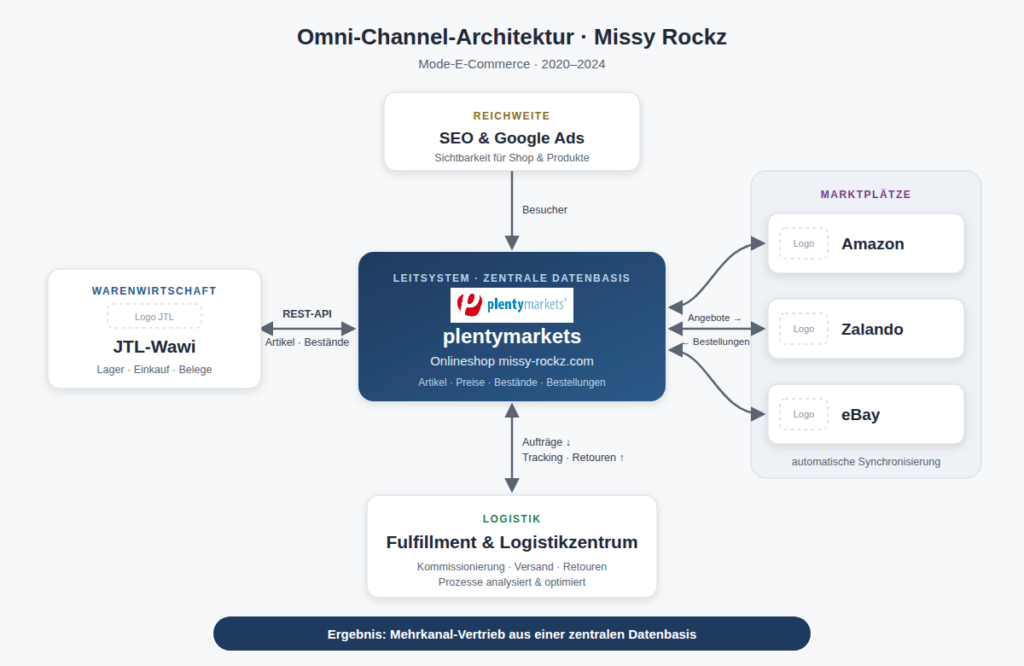Click Kommissionierung · Versand · Retouren text
Screen dimensions: 1024x666
point(511,567)
